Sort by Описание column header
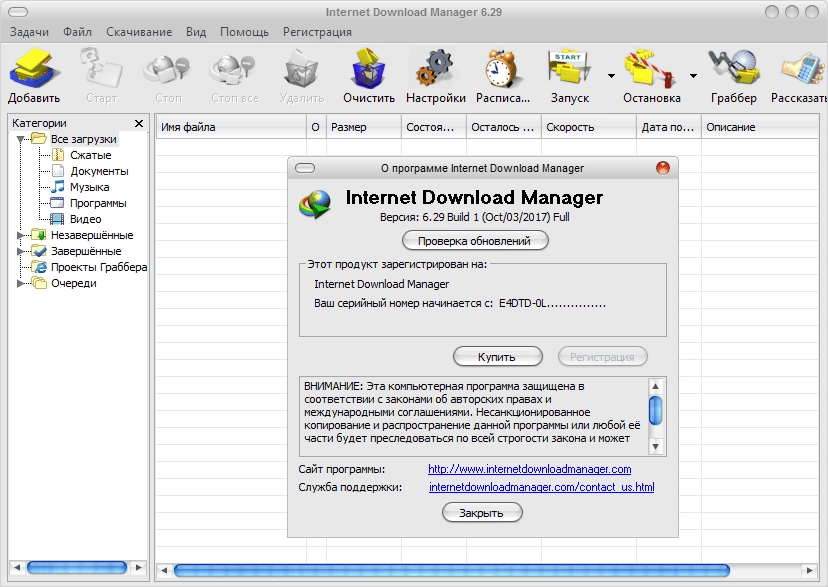This screenshot has width=828, height=587. point(759,127)
